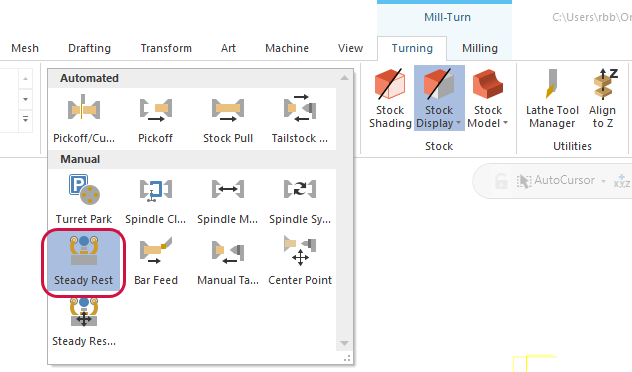Expand the Stock Model dropdown arrow
Viewport: 632px width, 372px height.
(x=505, y=123)
